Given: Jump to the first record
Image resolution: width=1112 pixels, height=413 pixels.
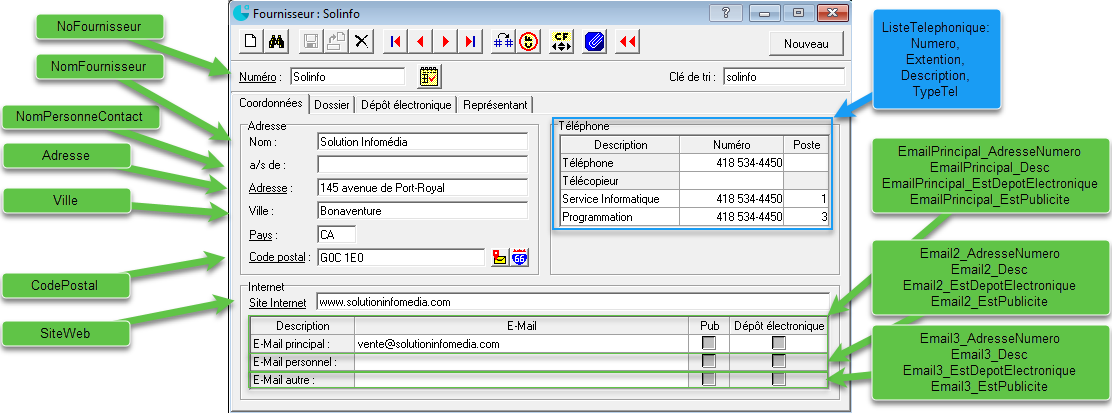Looking at the screenshot, I should [396, 42].
